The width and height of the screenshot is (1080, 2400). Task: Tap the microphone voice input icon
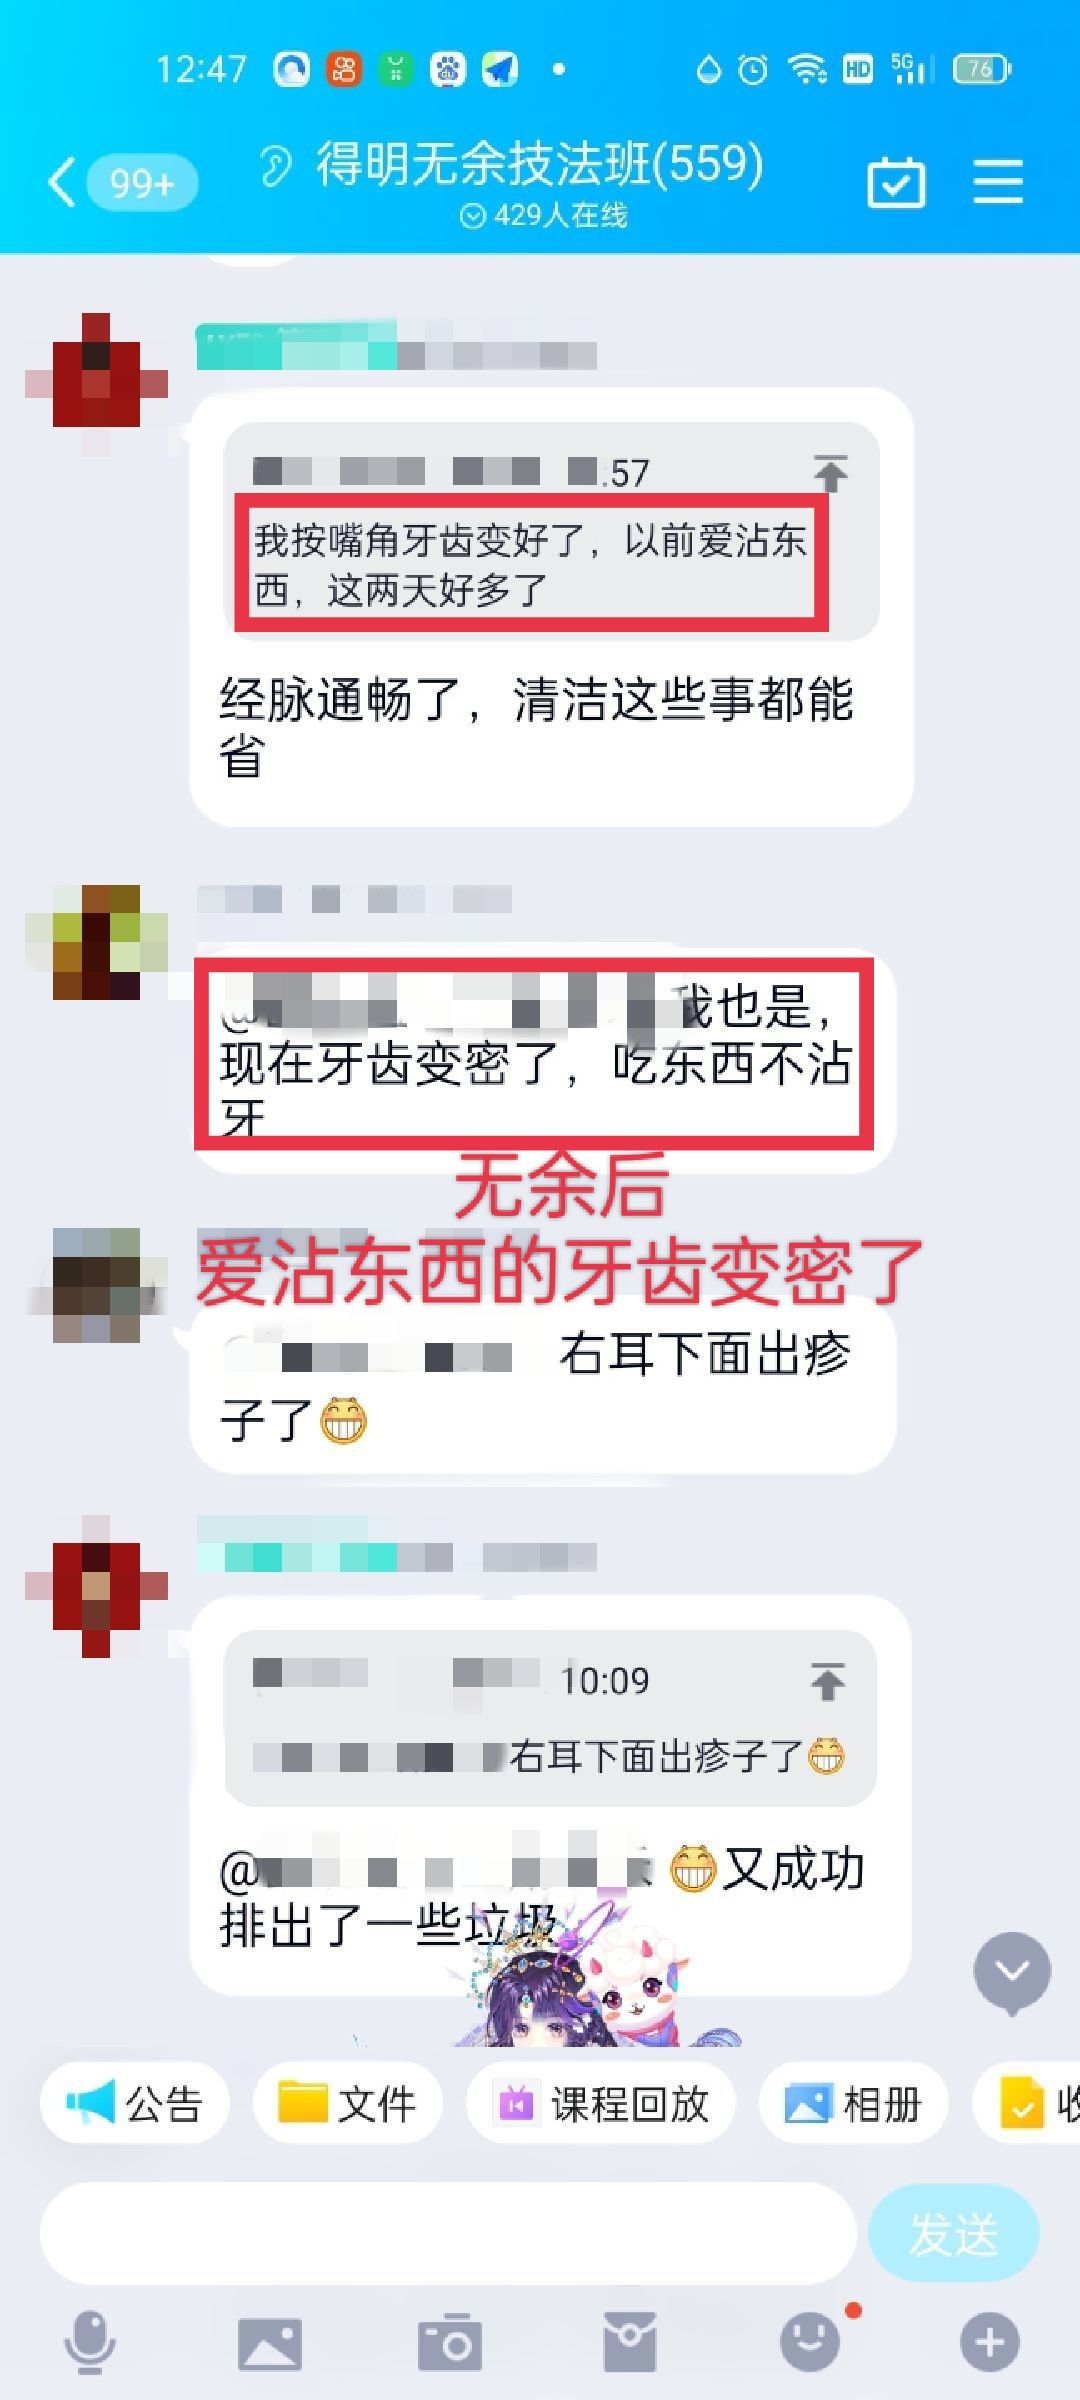point(90,2342)
